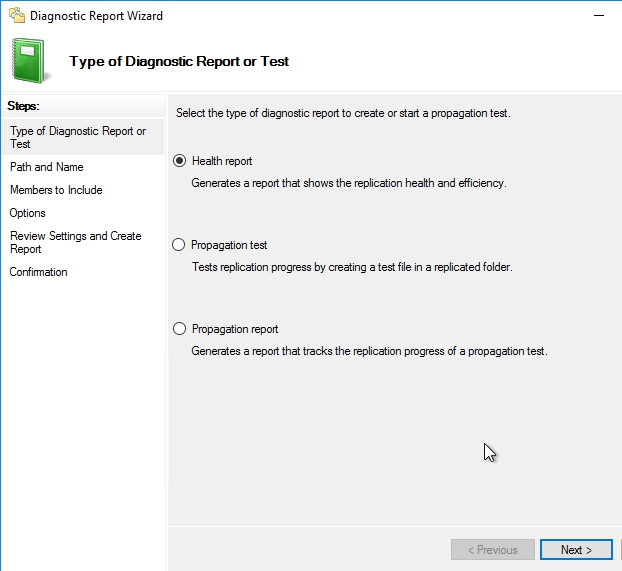Select the Options step in sidebar

pyautogui.click(x=28, y=213)
